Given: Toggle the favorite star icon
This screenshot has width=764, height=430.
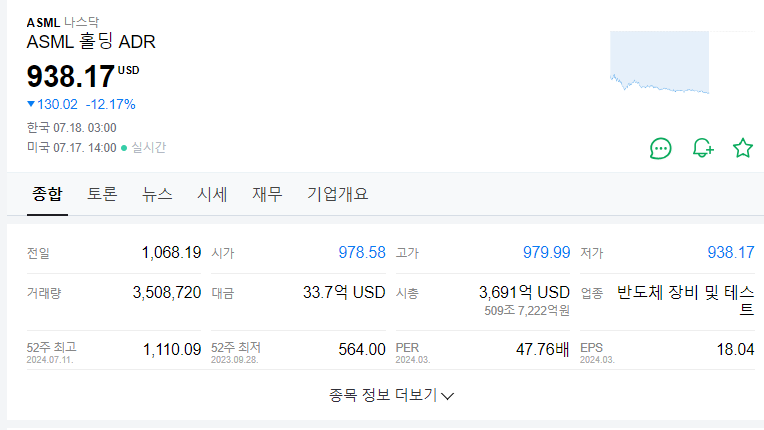Looking at the screenshot, I should tap(743, 148).
